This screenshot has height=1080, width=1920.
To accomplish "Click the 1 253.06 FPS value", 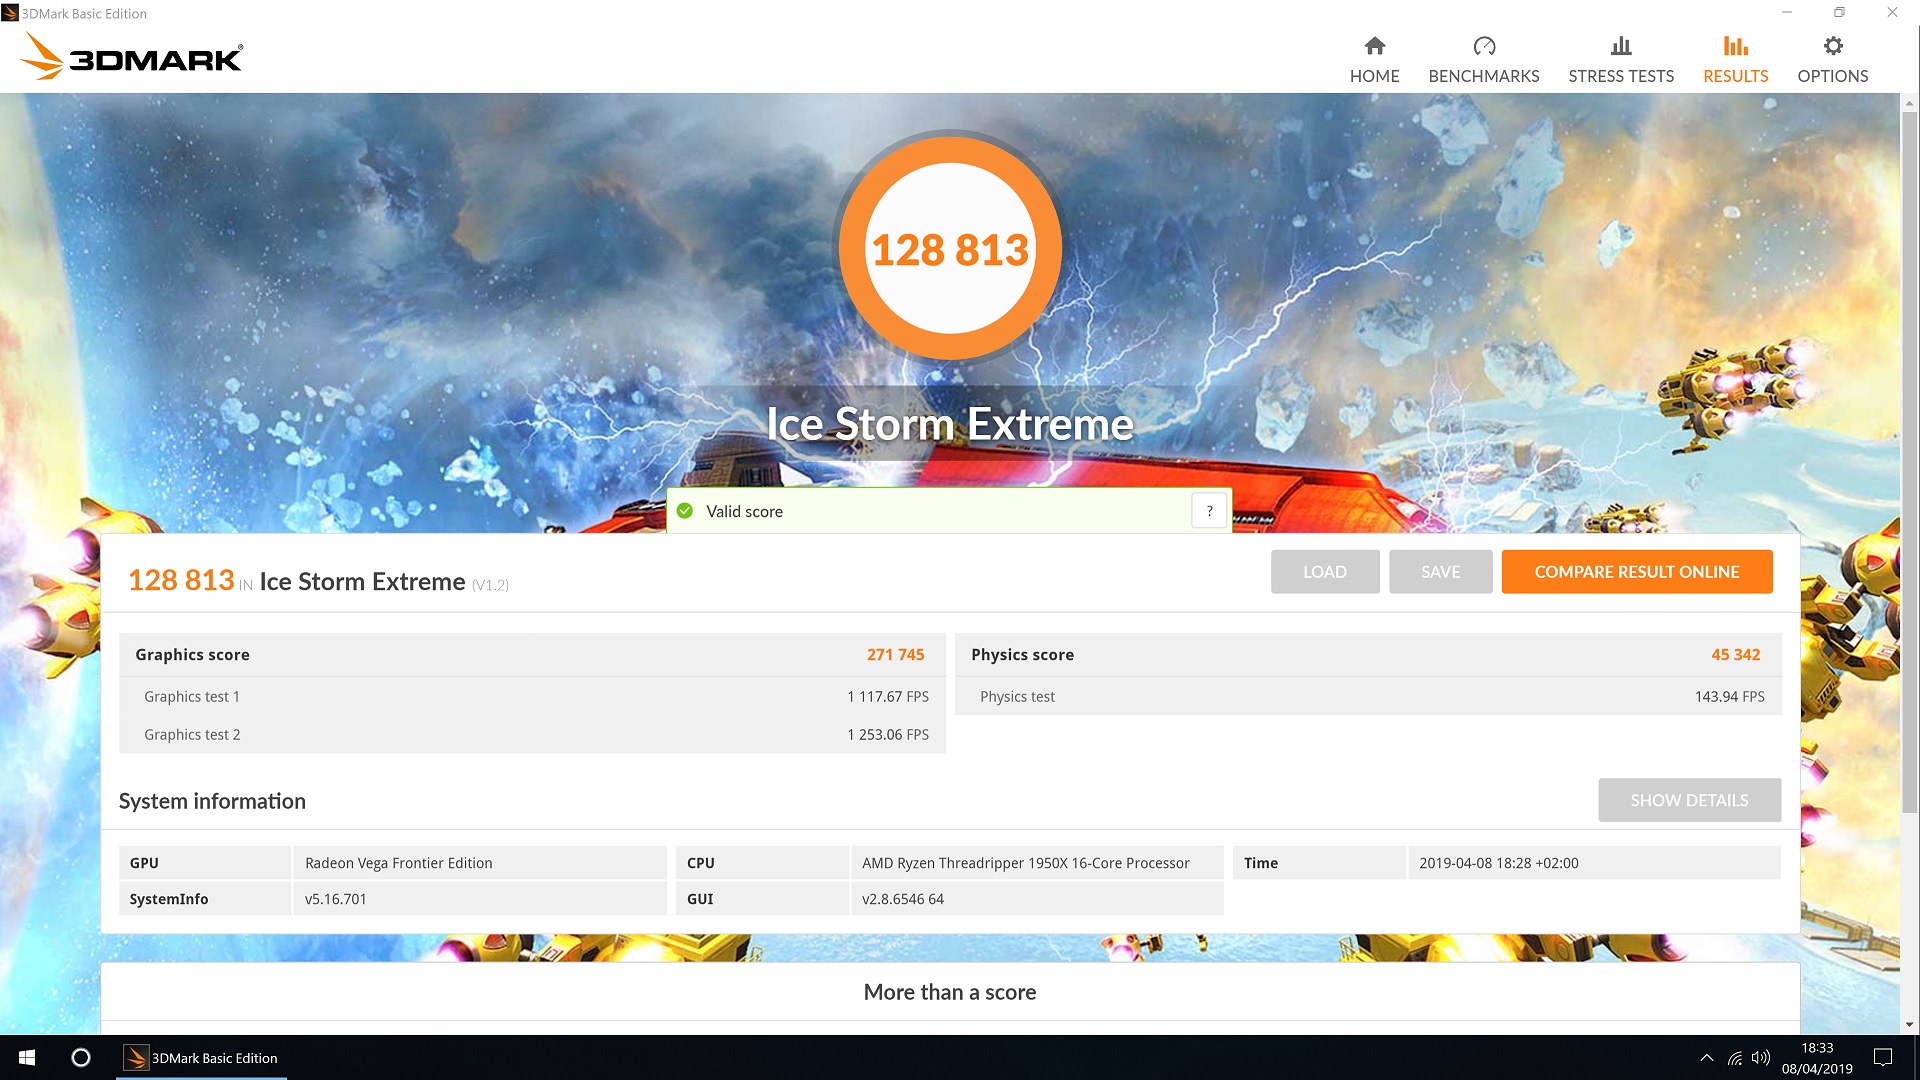I will (887, 734).
